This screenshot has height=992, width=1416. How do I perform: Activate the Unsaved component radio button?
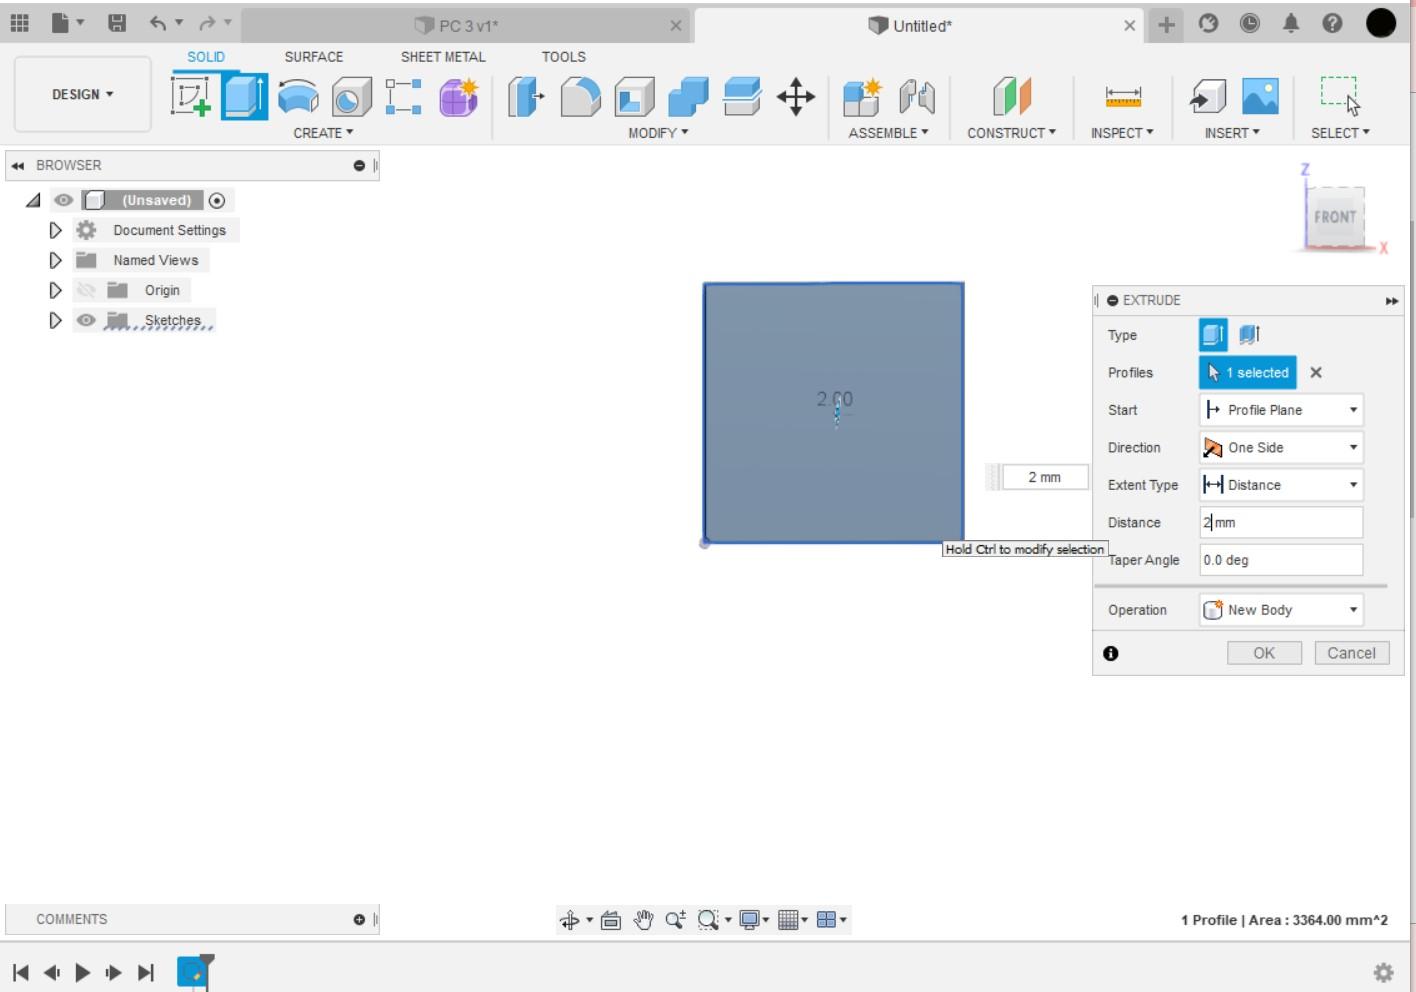coord(217,200)
